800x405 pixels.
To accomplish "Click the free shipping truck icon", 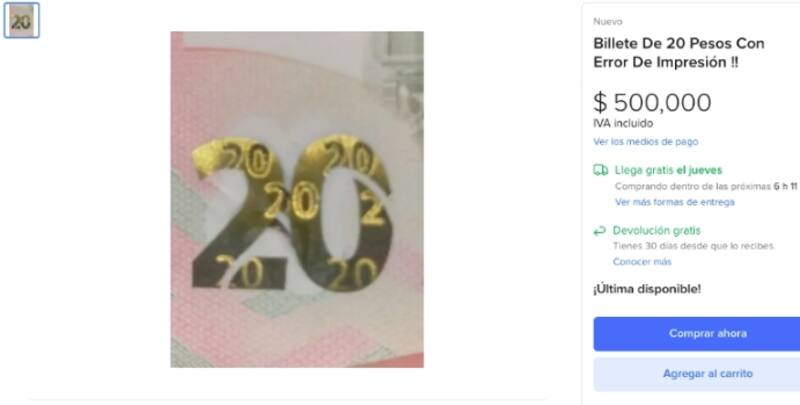I will (x=601, y=170).
